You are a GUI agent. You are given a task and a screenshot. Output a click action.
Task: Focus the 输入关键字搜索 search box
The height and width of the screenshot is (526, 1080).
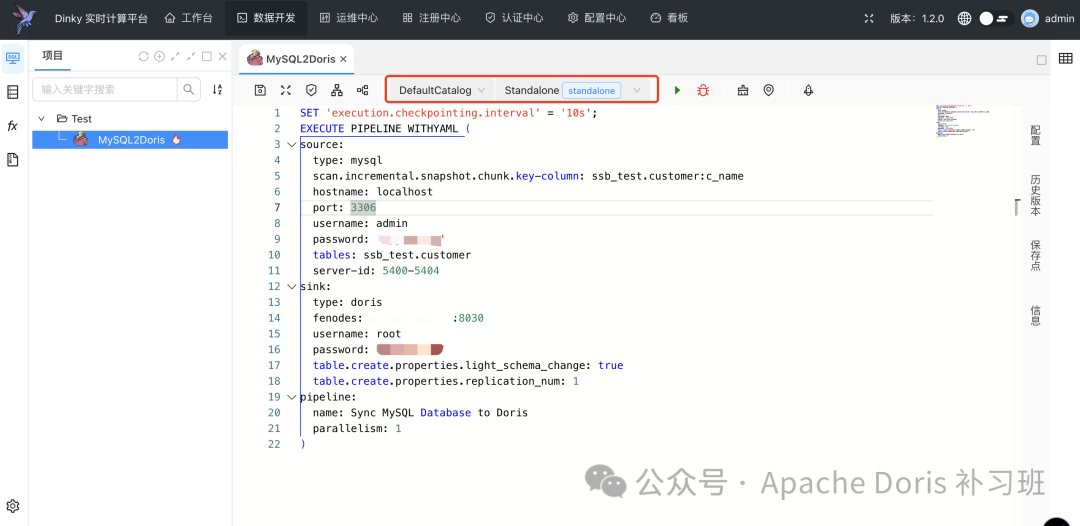(x=105, y=89)
